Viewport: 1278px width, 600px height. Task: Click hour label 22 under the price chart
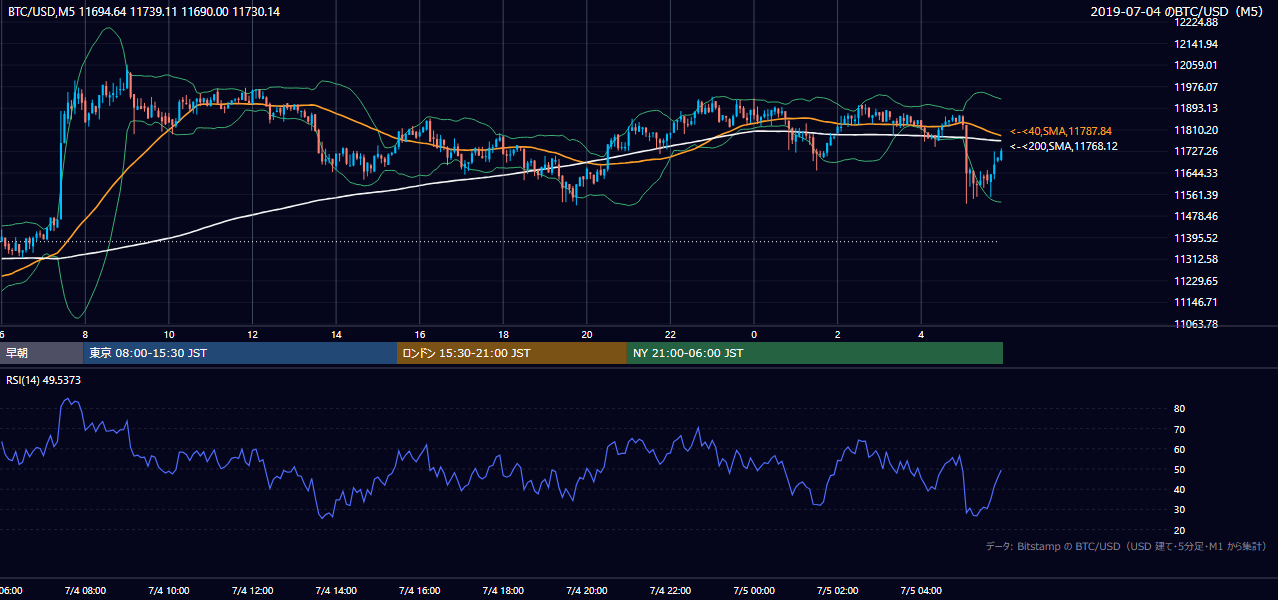[x=671, y=334]
